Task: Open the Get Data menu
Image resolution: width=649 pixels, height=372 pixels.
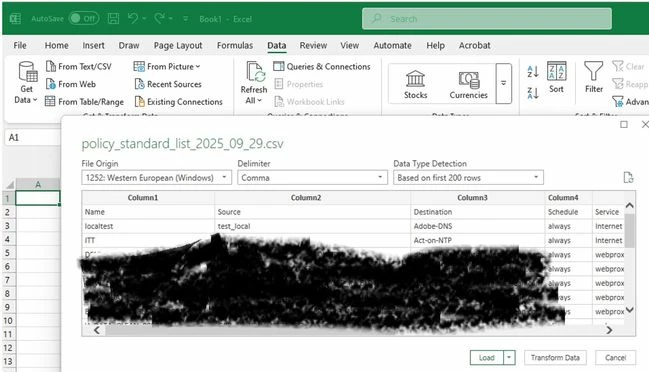Action: pos(27,83)
